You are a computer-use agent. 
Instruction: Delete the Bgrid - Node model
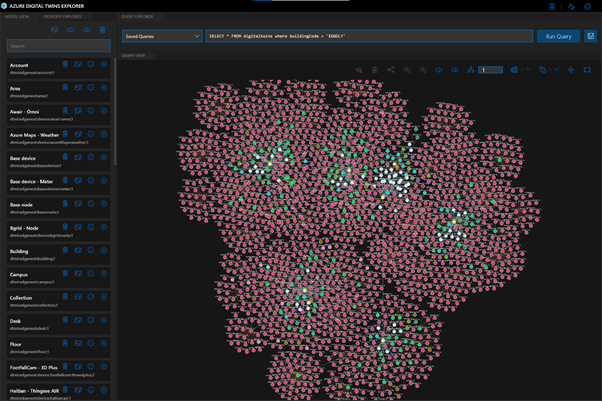65,227
